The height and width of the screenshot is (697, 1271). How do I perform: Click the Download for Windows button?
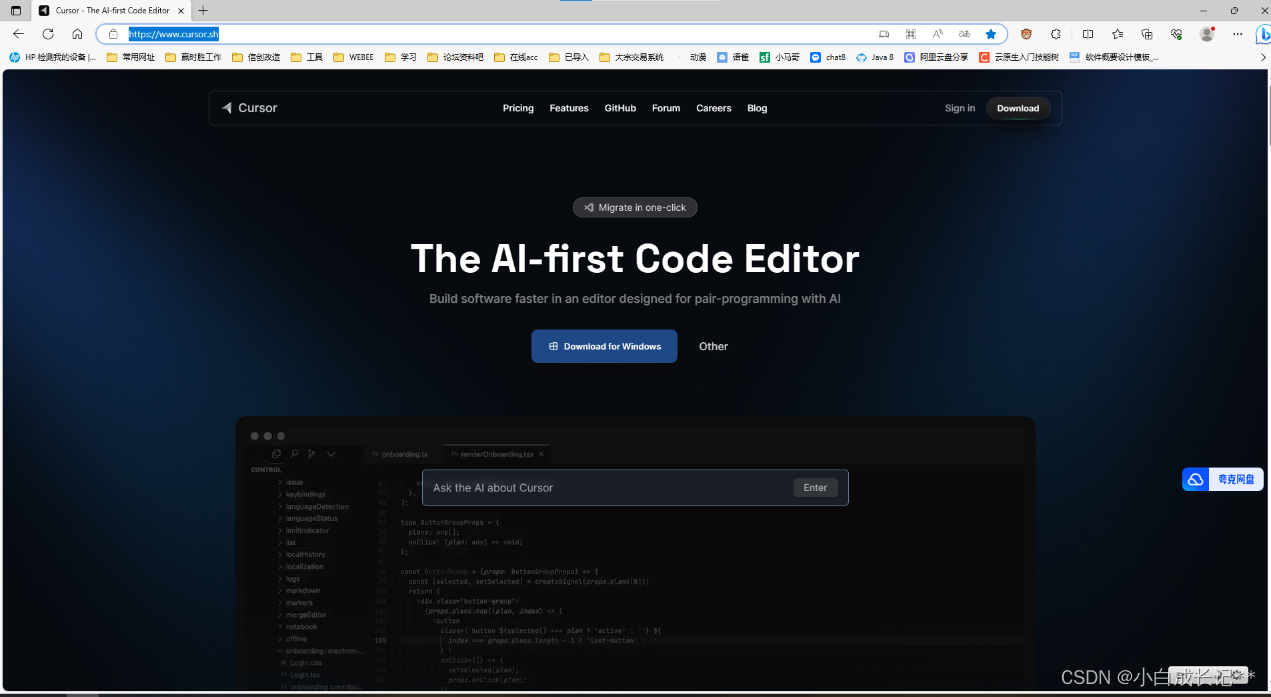pyautogui.click(x=604, y=346)
